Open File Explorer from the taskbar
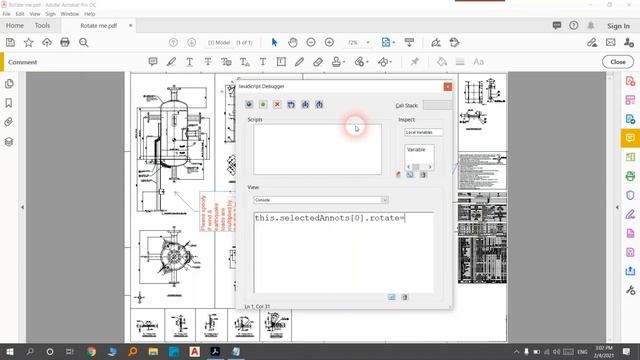This screenshot has width=640, height=360. click(153, 352)
